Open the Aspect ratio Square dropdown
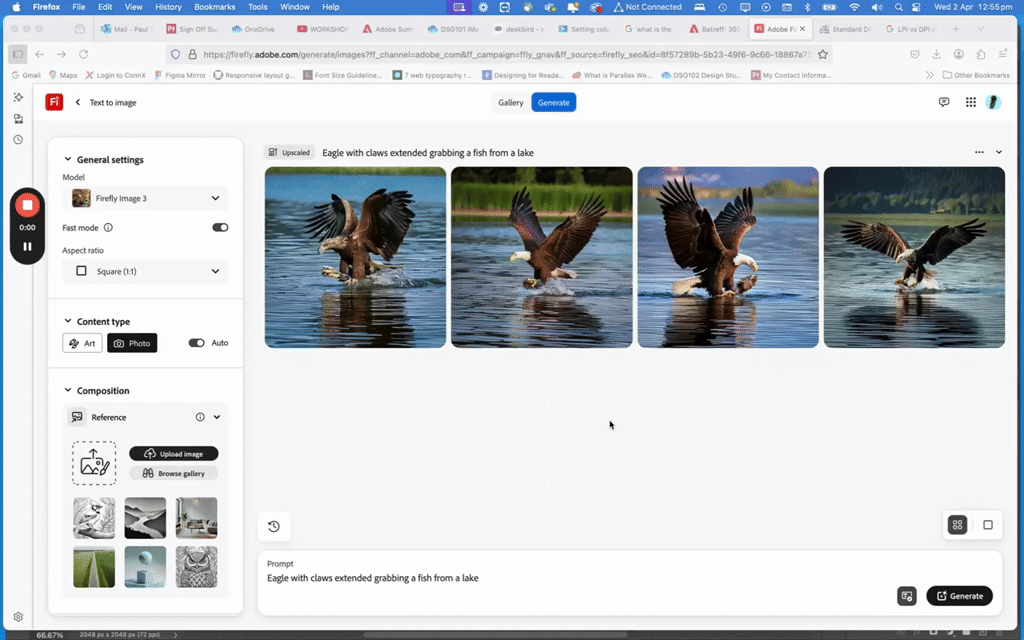 (x=145, y=271)
